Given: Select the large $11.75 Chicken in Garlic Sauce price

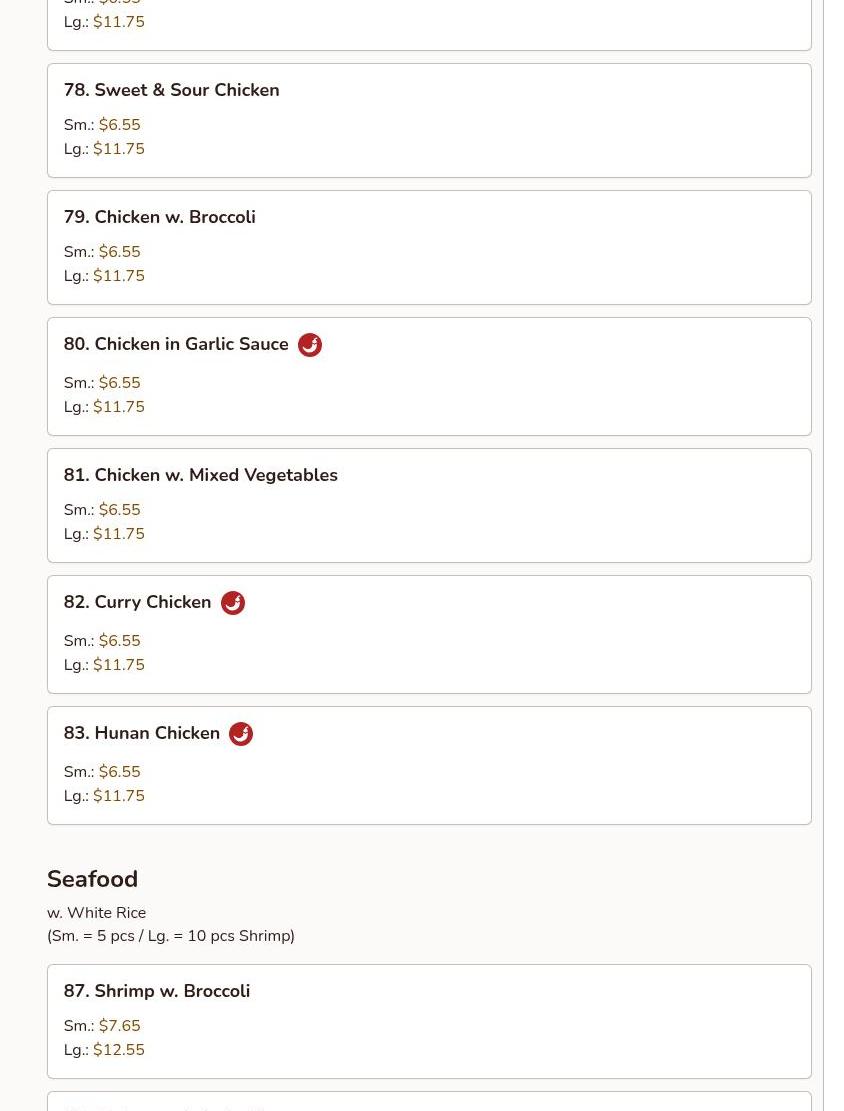Looking at the screenshot, I should click(118, 407).
